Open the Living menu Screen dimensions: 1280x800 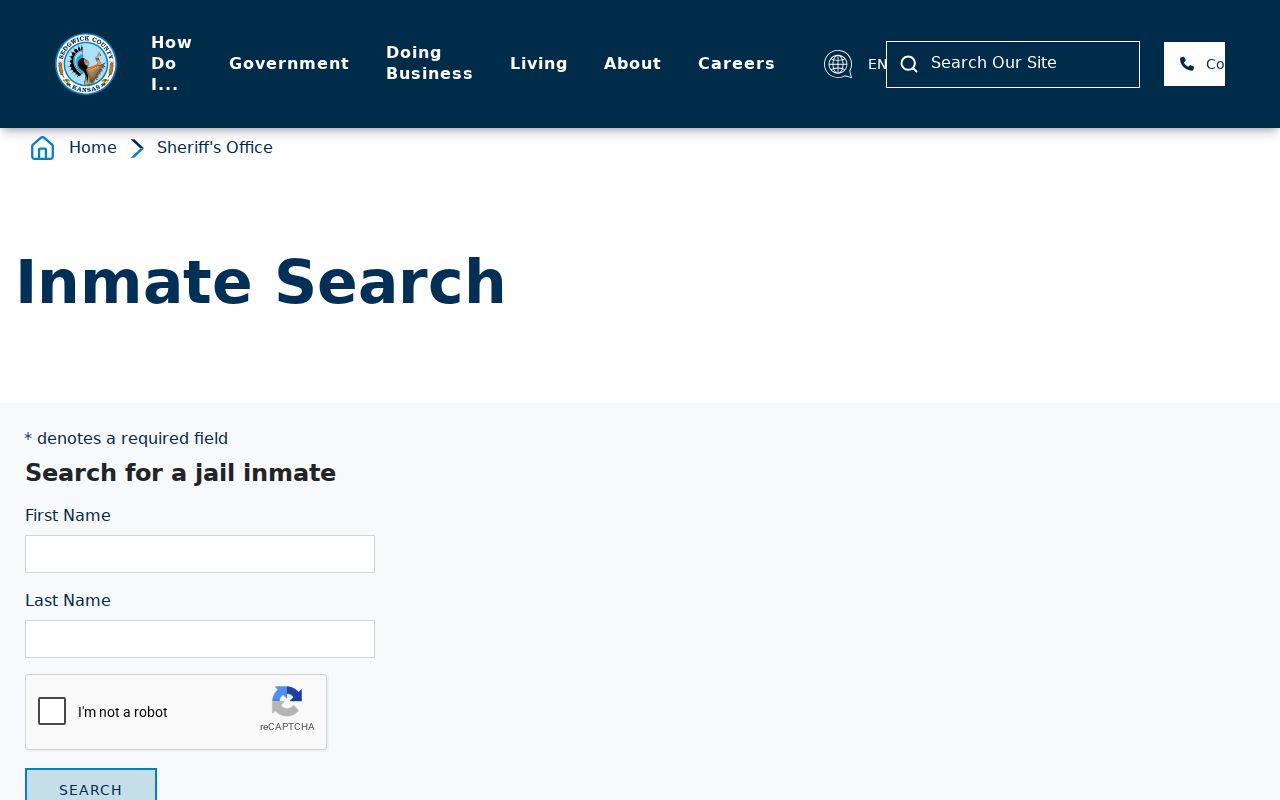click(x=538, y=63)
